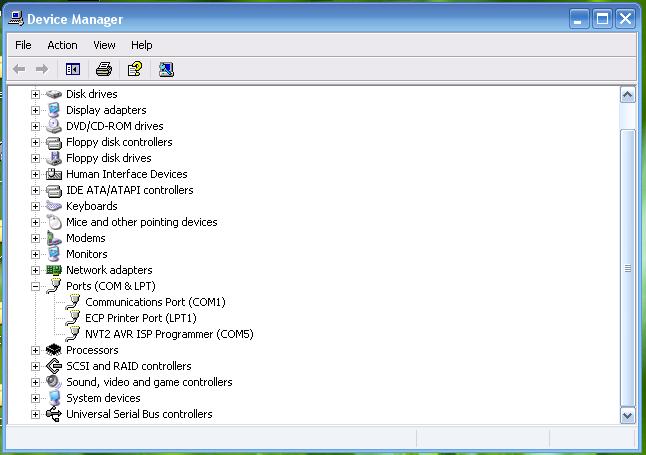This screenshot has width=646, height=455.
Task: Select ECP Printer Port (LPT1)
Action: (x=141, y=318)
